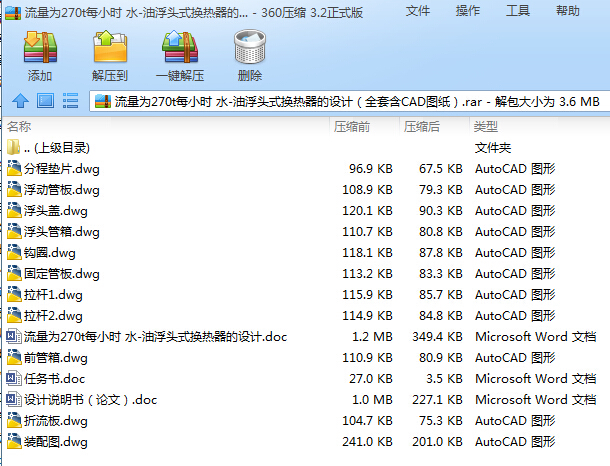610x466 pixels.
Task: Click the 浮头管箱.dwg file icon
Action: pos(14,231)
